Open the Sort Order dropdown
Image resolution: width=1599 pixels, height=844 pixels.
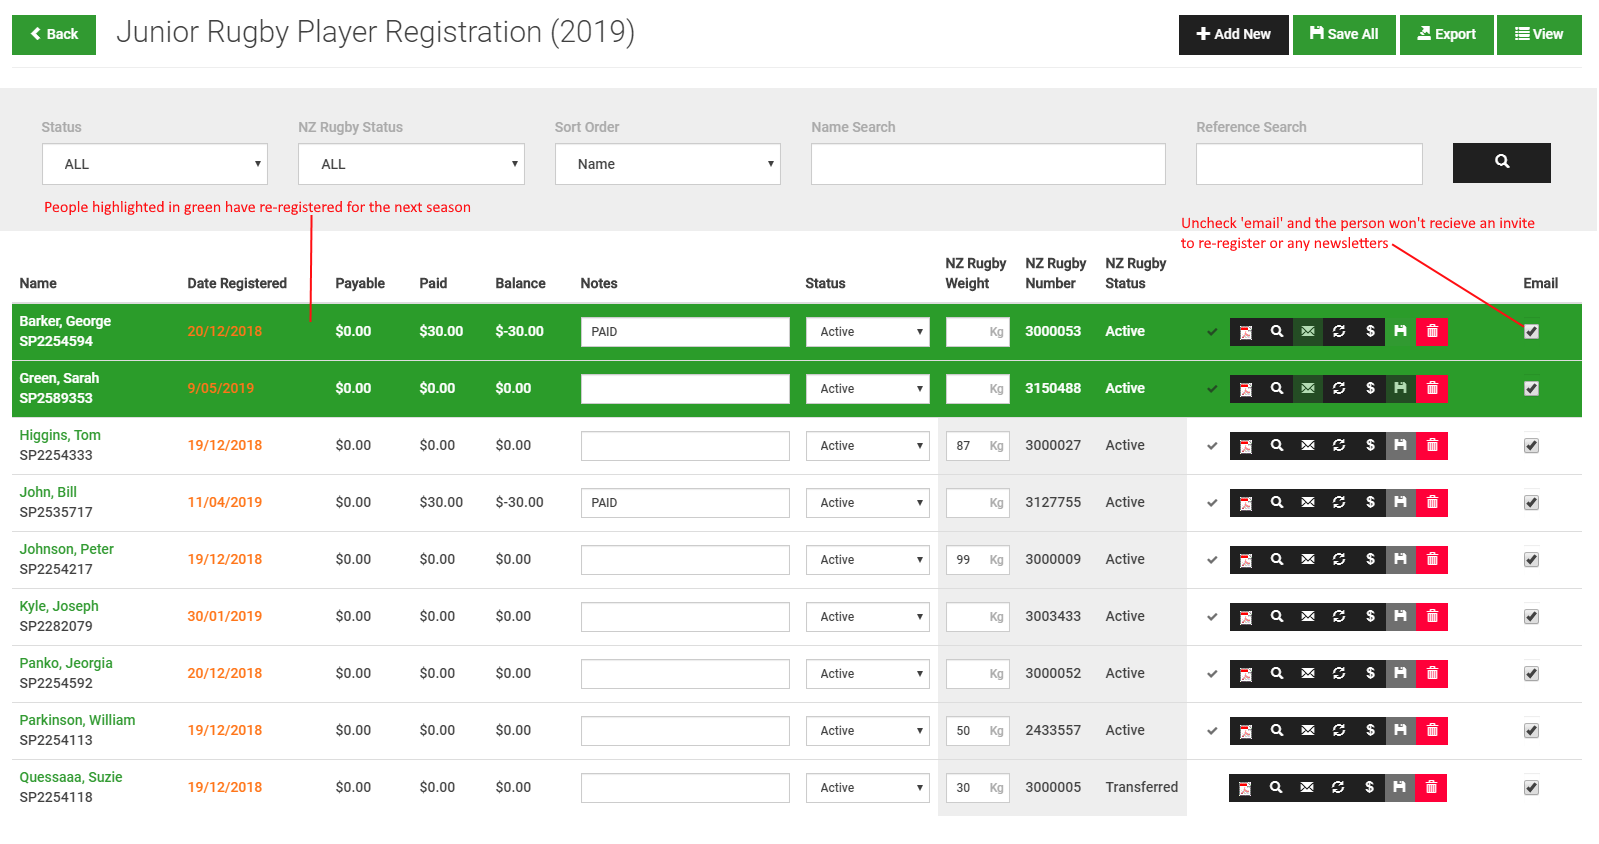click(668, 164)
